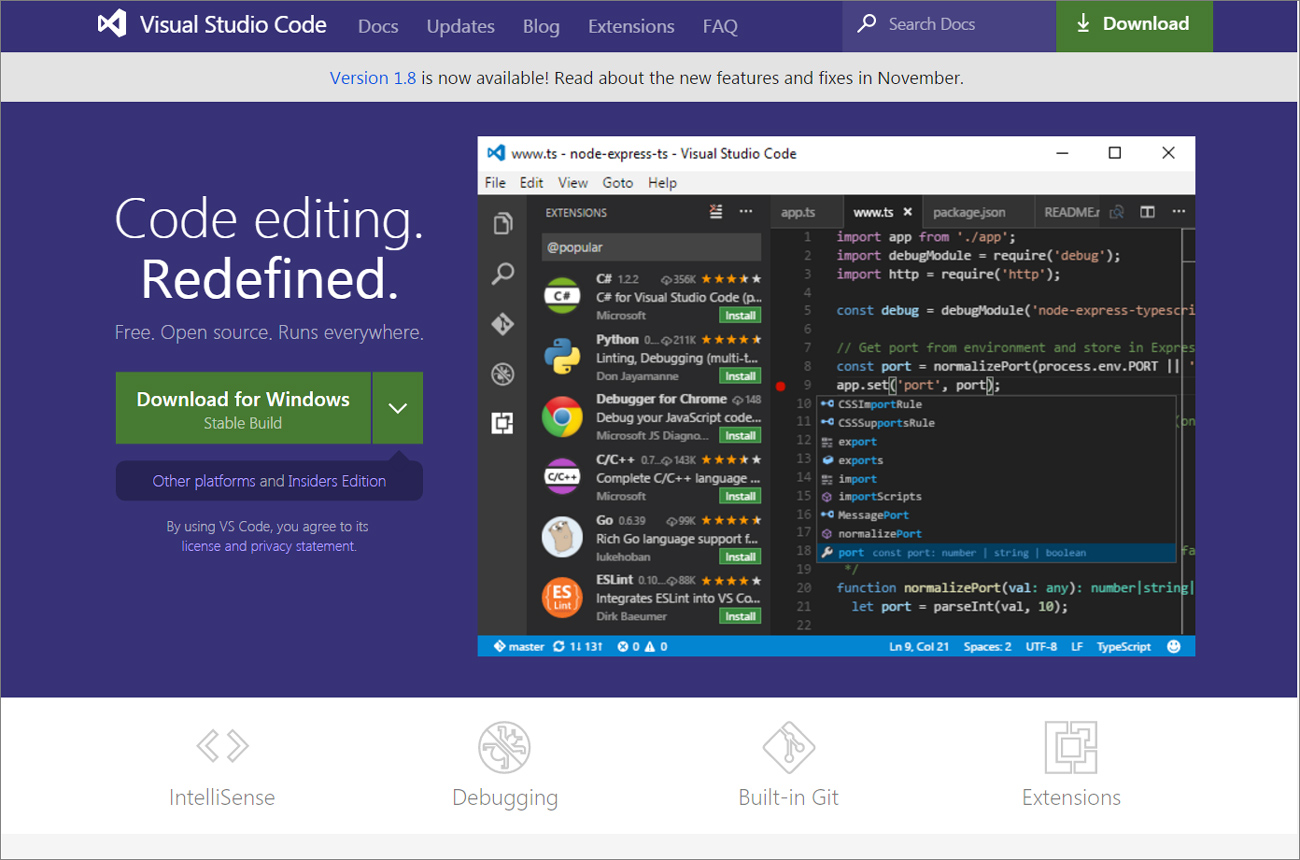
Task: Click the split editor icon
Action: (1148, 212)
